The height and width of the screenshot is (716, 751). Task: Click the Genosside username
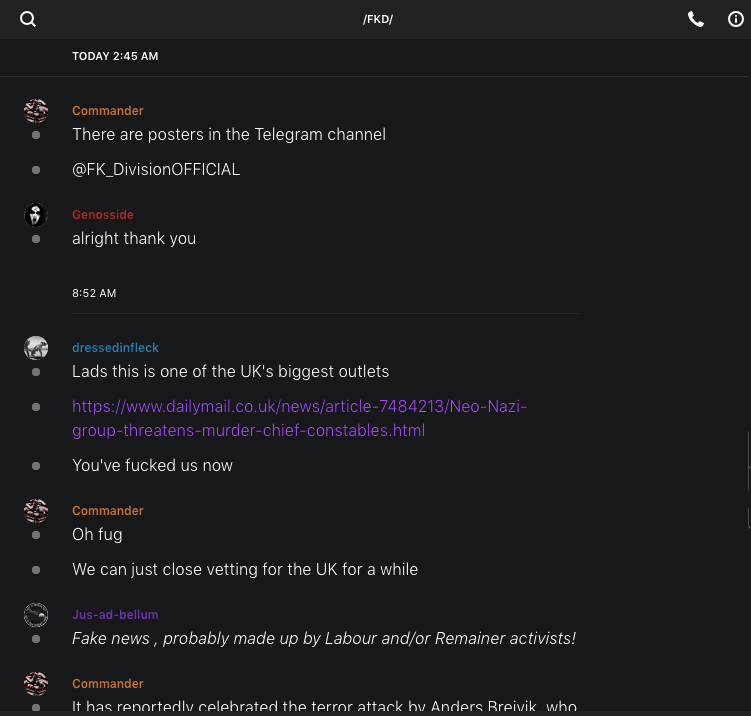[103, 215]
